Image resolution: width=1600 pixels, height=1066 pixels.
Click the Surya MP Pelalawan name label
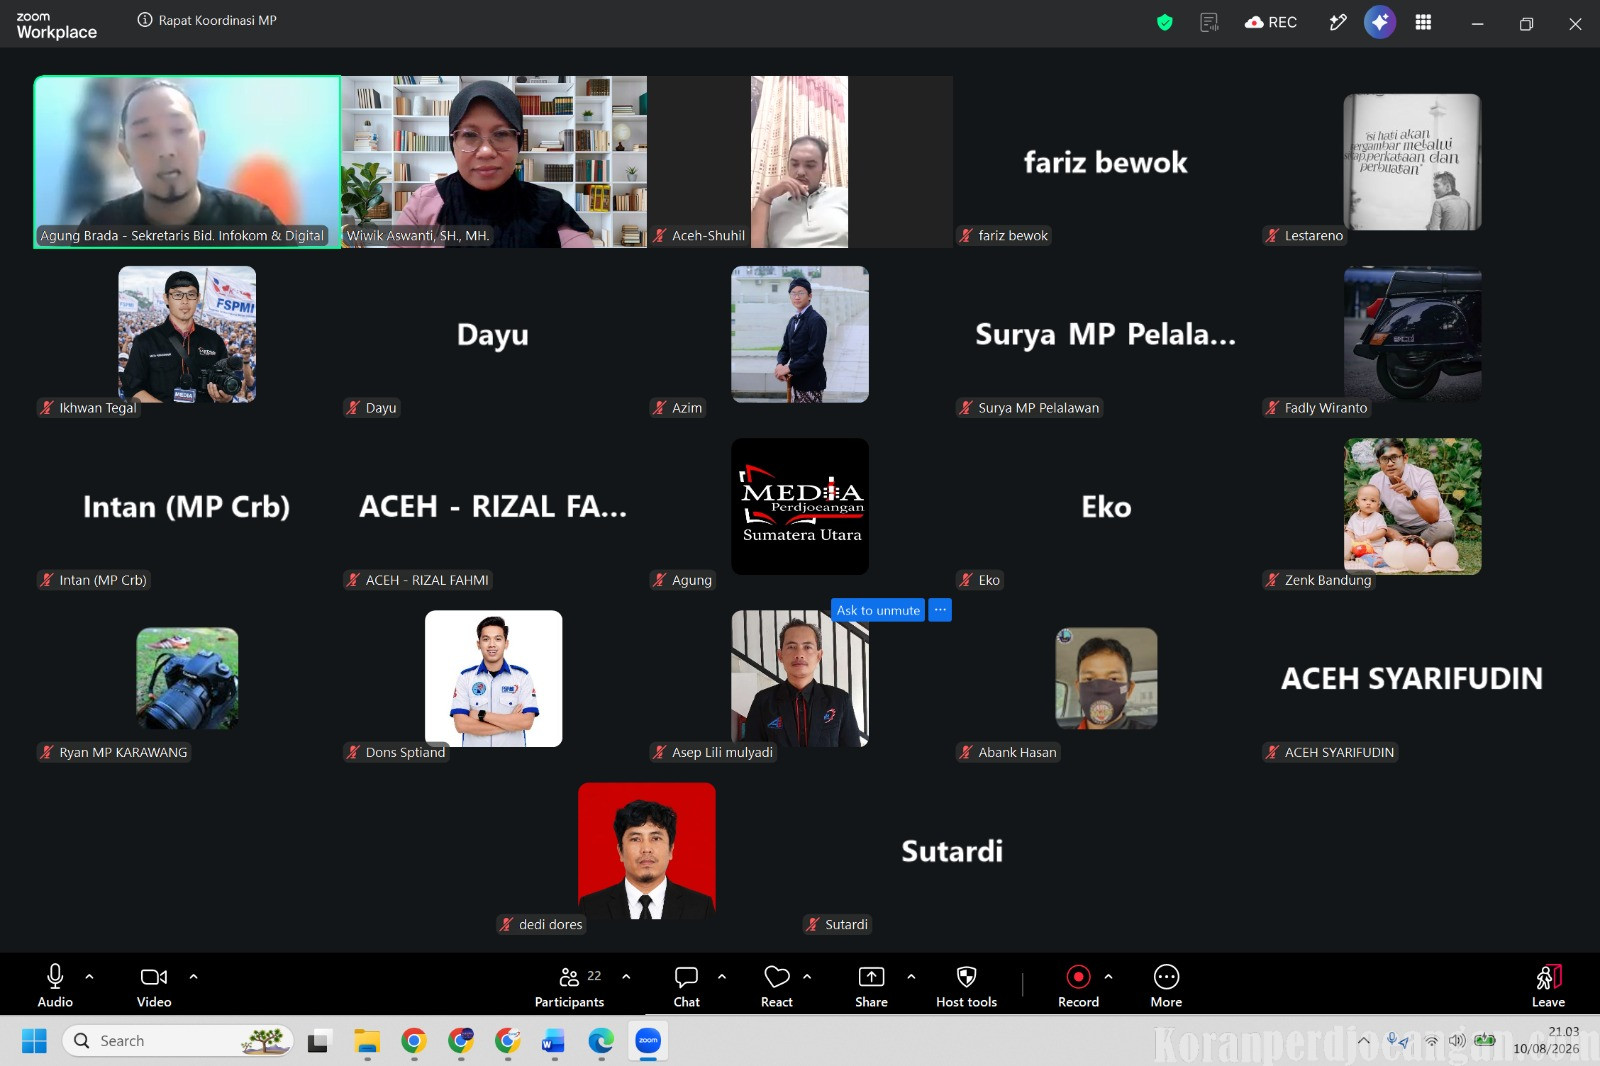[x=1030, y=408]
